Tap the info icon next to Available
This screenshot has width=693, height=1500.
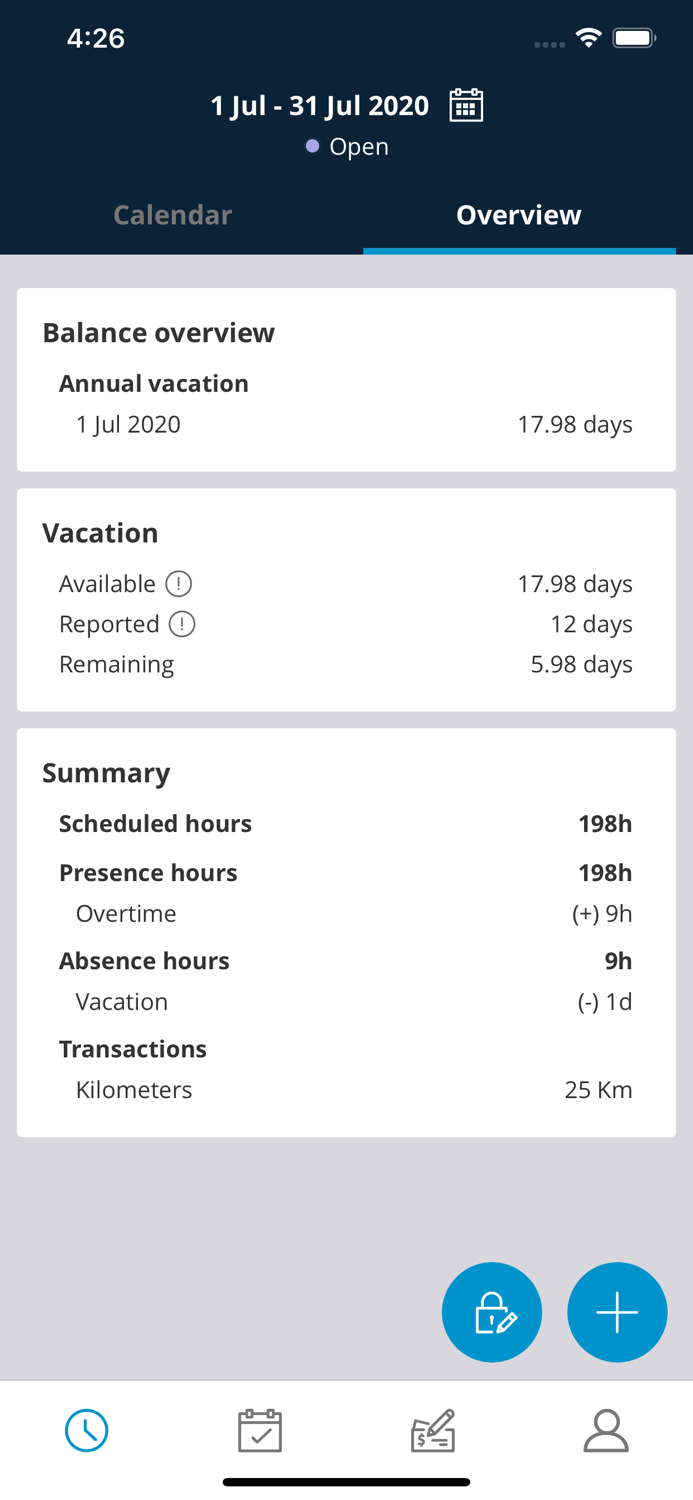178,583
